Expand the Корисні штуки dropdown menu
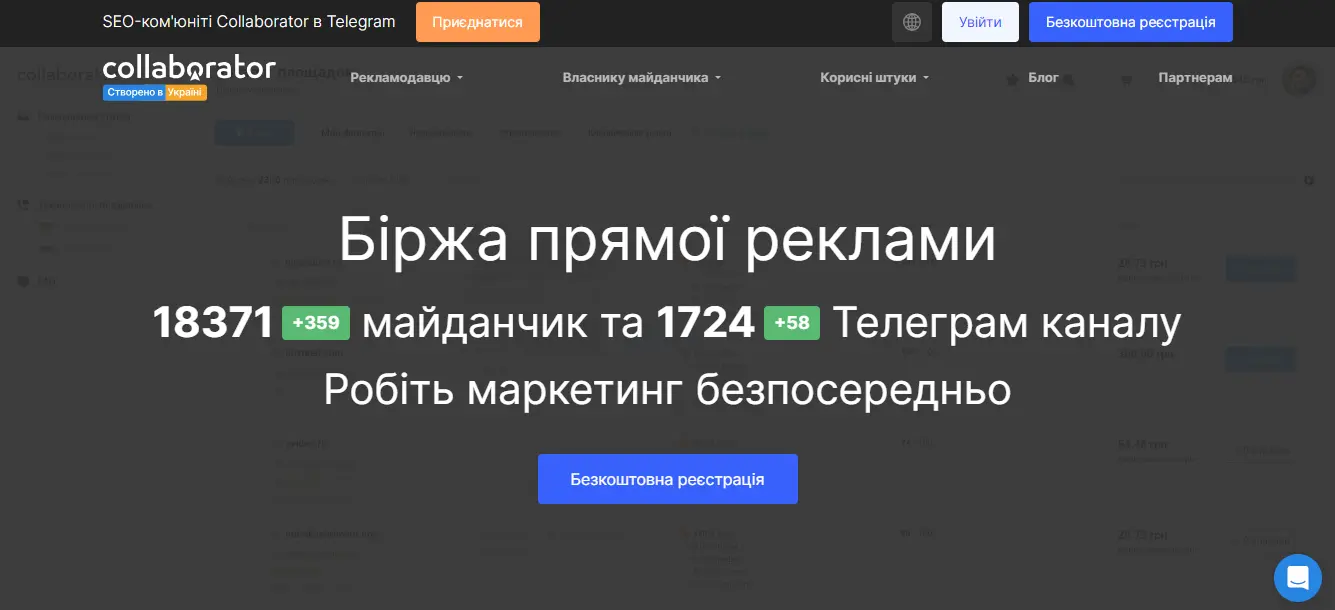 [875, 78]
